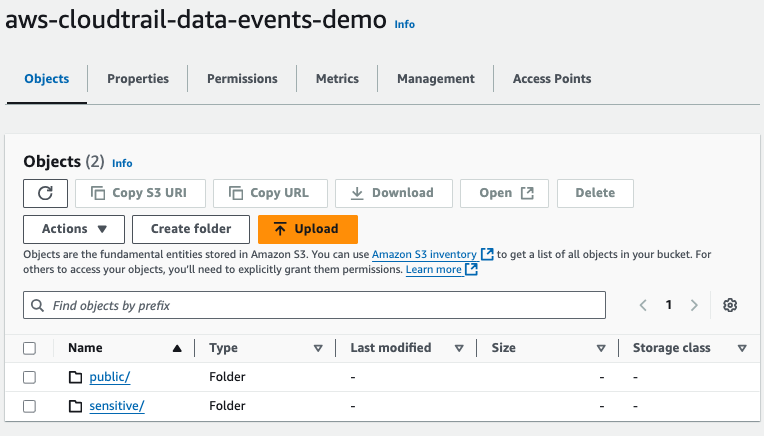Open the Actions dropdown
764x436 pixels.
pyautogui.click(x=74, y=229)
